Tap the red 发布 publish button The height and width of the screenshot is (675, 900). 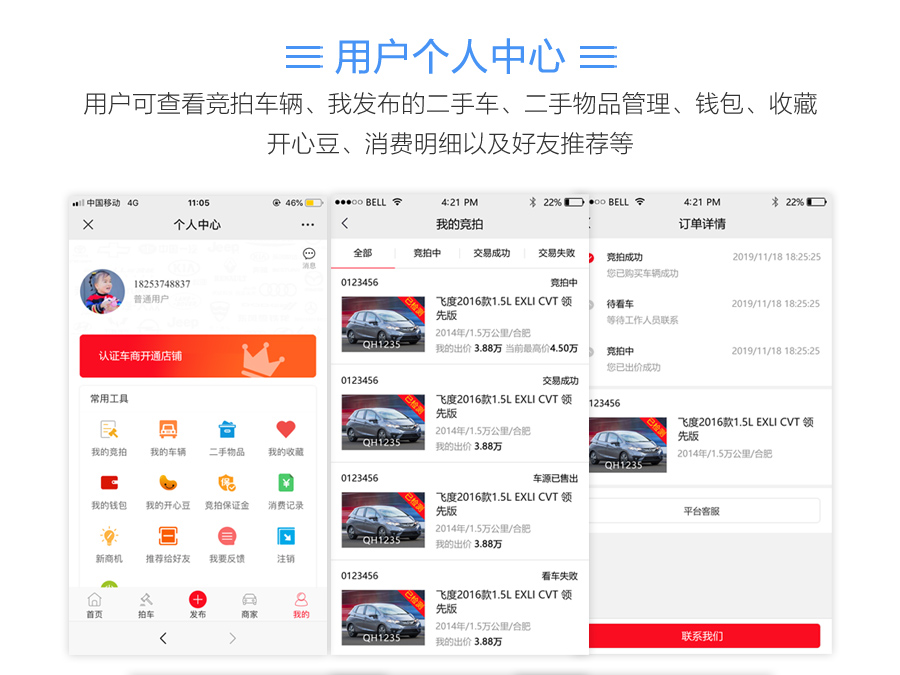(x=198, y=600)
